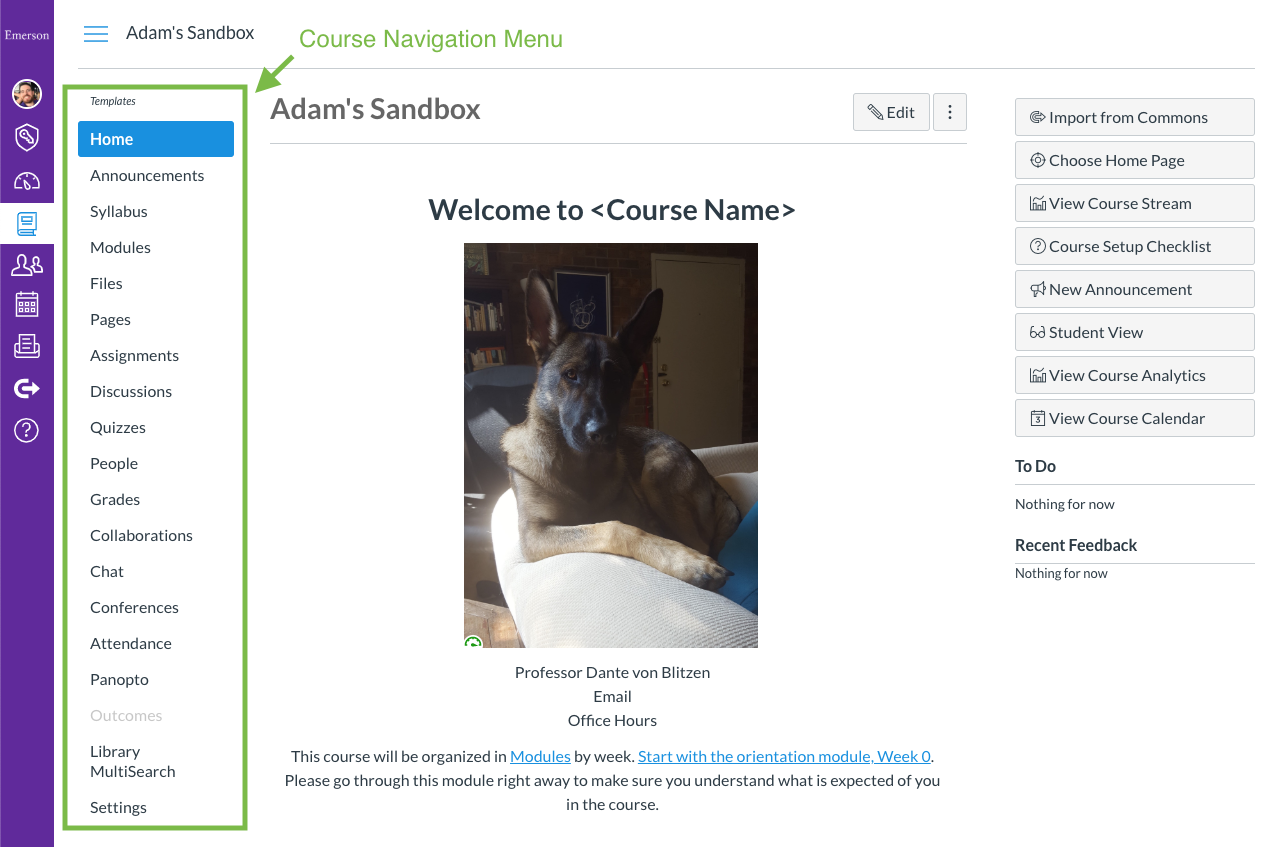1271x847 pixels.
Task: Open Chat in the course menu
Action: [107, 571]
